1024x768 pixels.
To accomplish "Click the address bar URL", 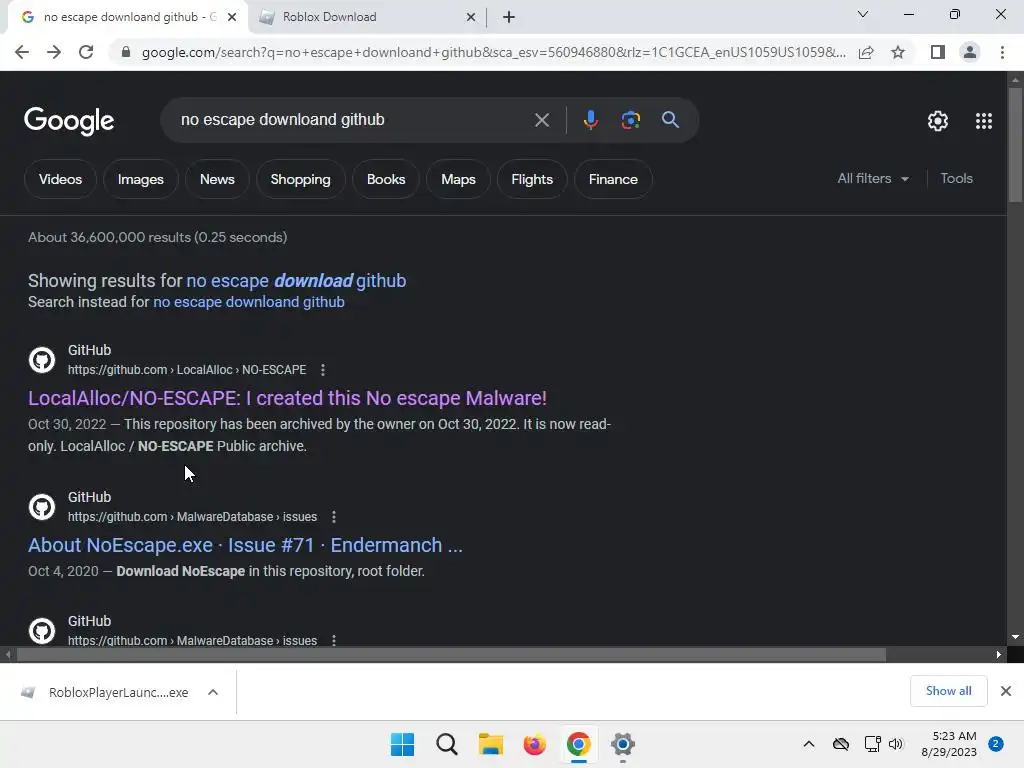I will click(493, 52).
